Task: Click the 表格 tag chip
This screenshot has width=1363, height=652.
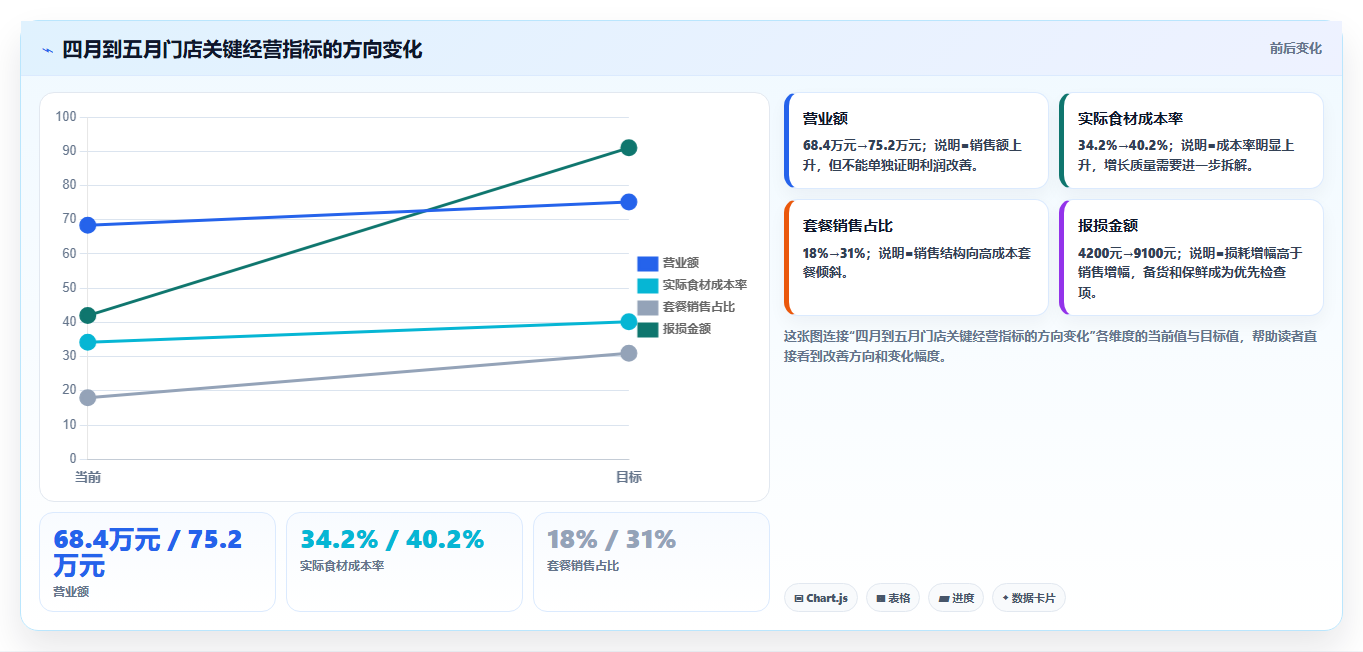Action: [x=893, y=598]
